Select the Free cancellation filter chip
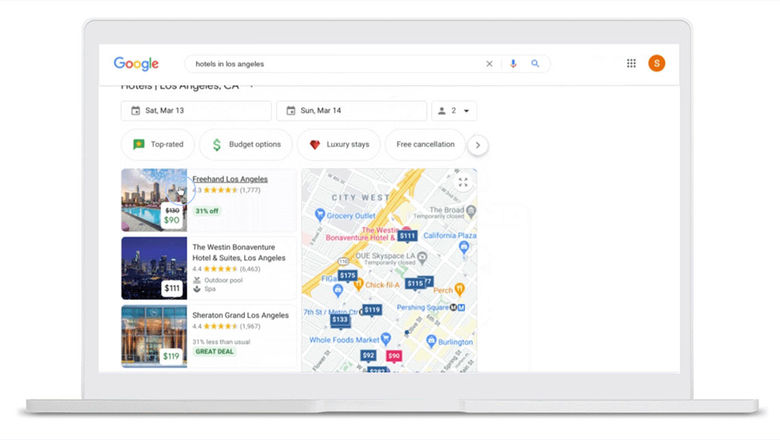Viewport: 780px width, 440px height. point(425,144)
